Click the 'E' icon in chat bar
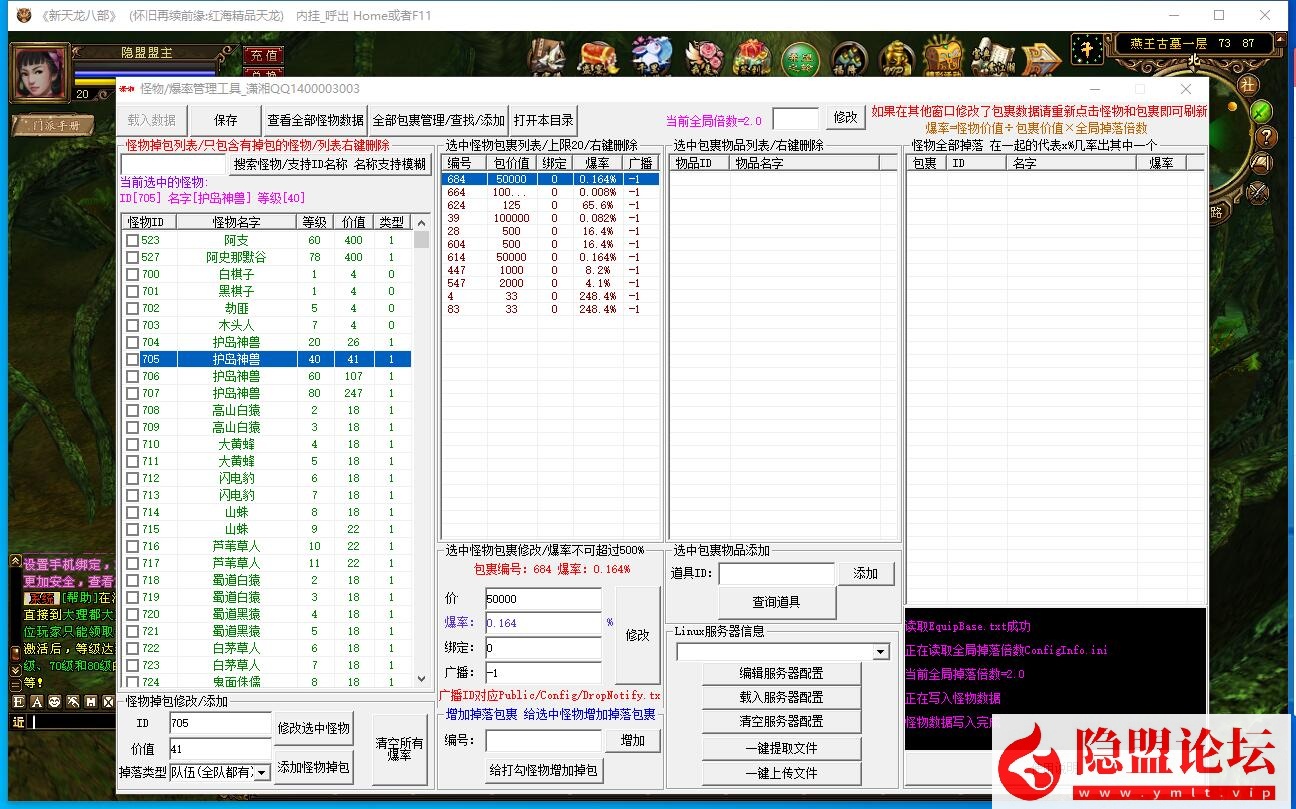The height and width of the screenshot is (809, 1296). (x=19, y=702)
